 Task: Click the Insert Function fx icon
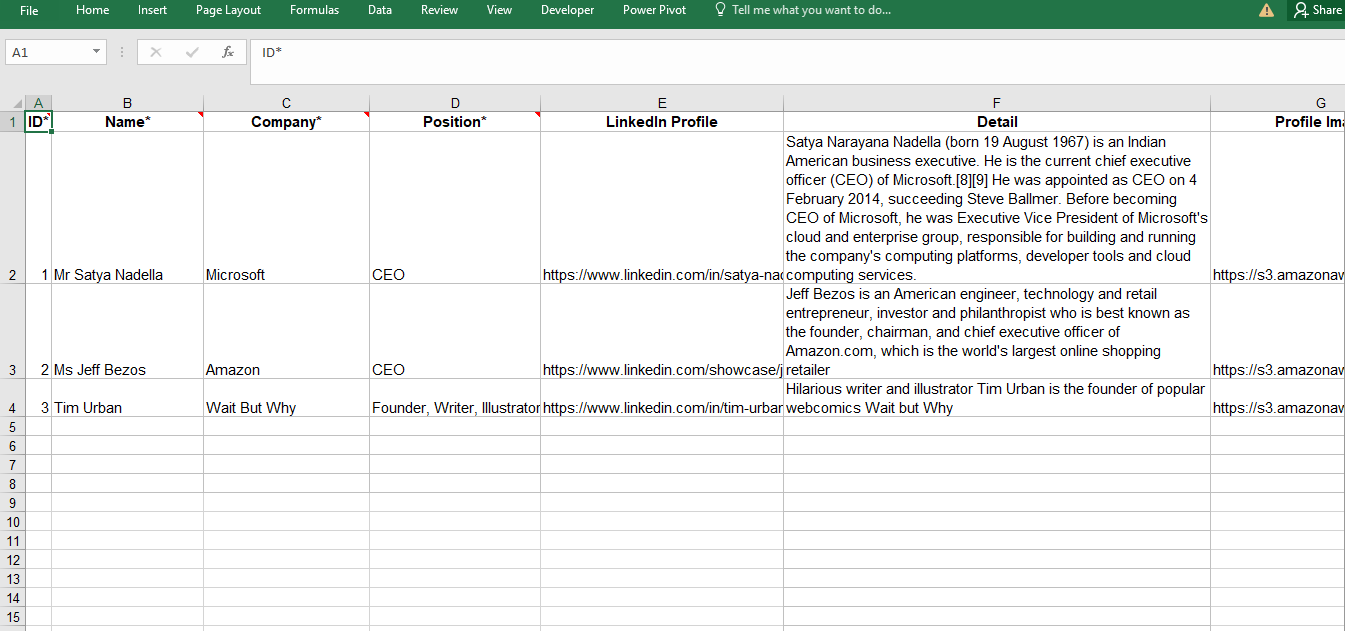(x=228, y=52)
